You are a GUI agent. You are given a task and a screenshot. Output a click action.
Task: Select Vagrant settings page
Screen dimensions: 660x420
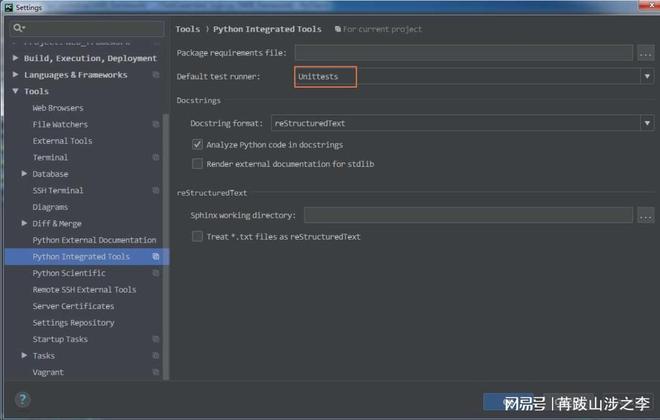coord(48,372)
